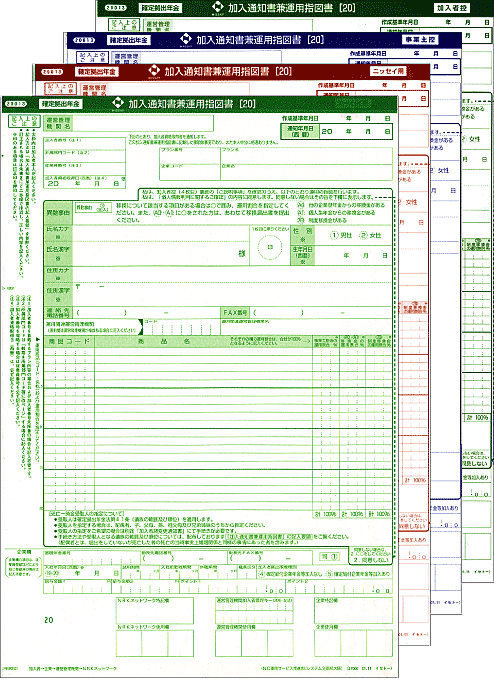Click the 運営管理機関使用欄 boxes
The image size is (494, 682).
click(254, 641)
